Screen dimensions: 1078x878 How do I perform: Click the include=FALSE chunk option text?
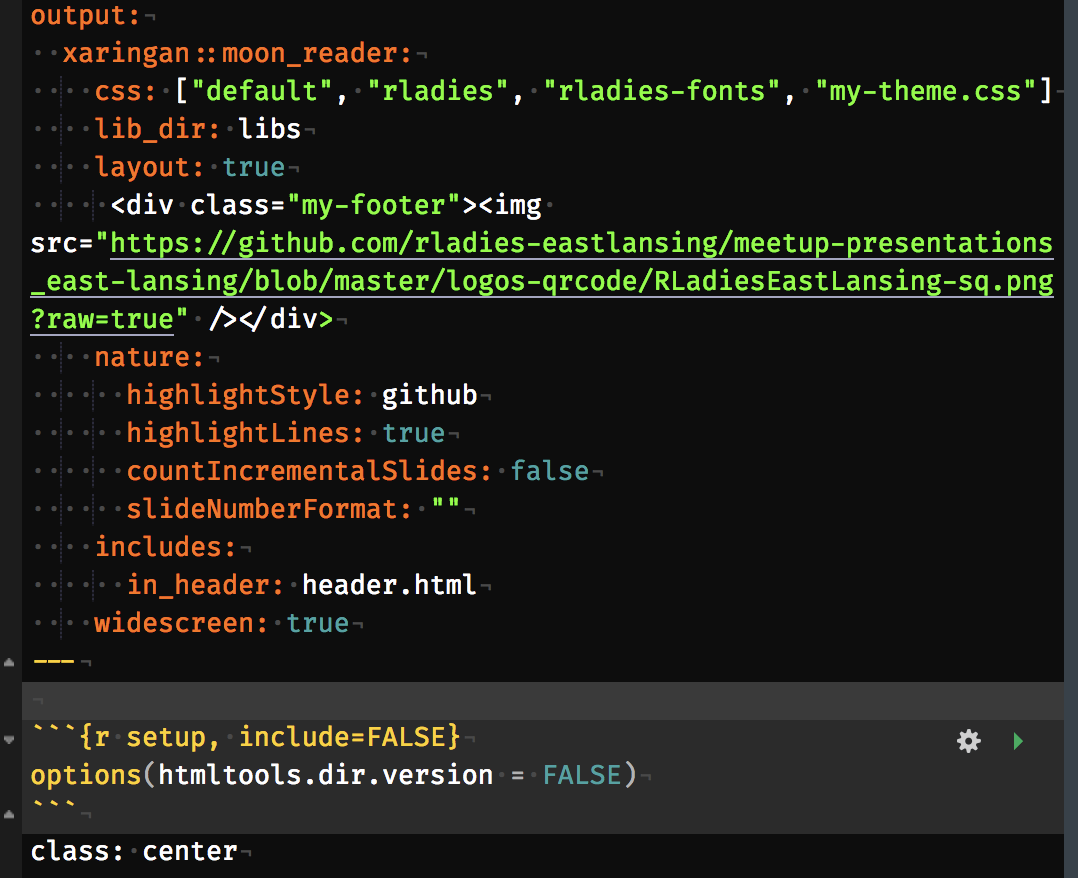coord(350,737)
